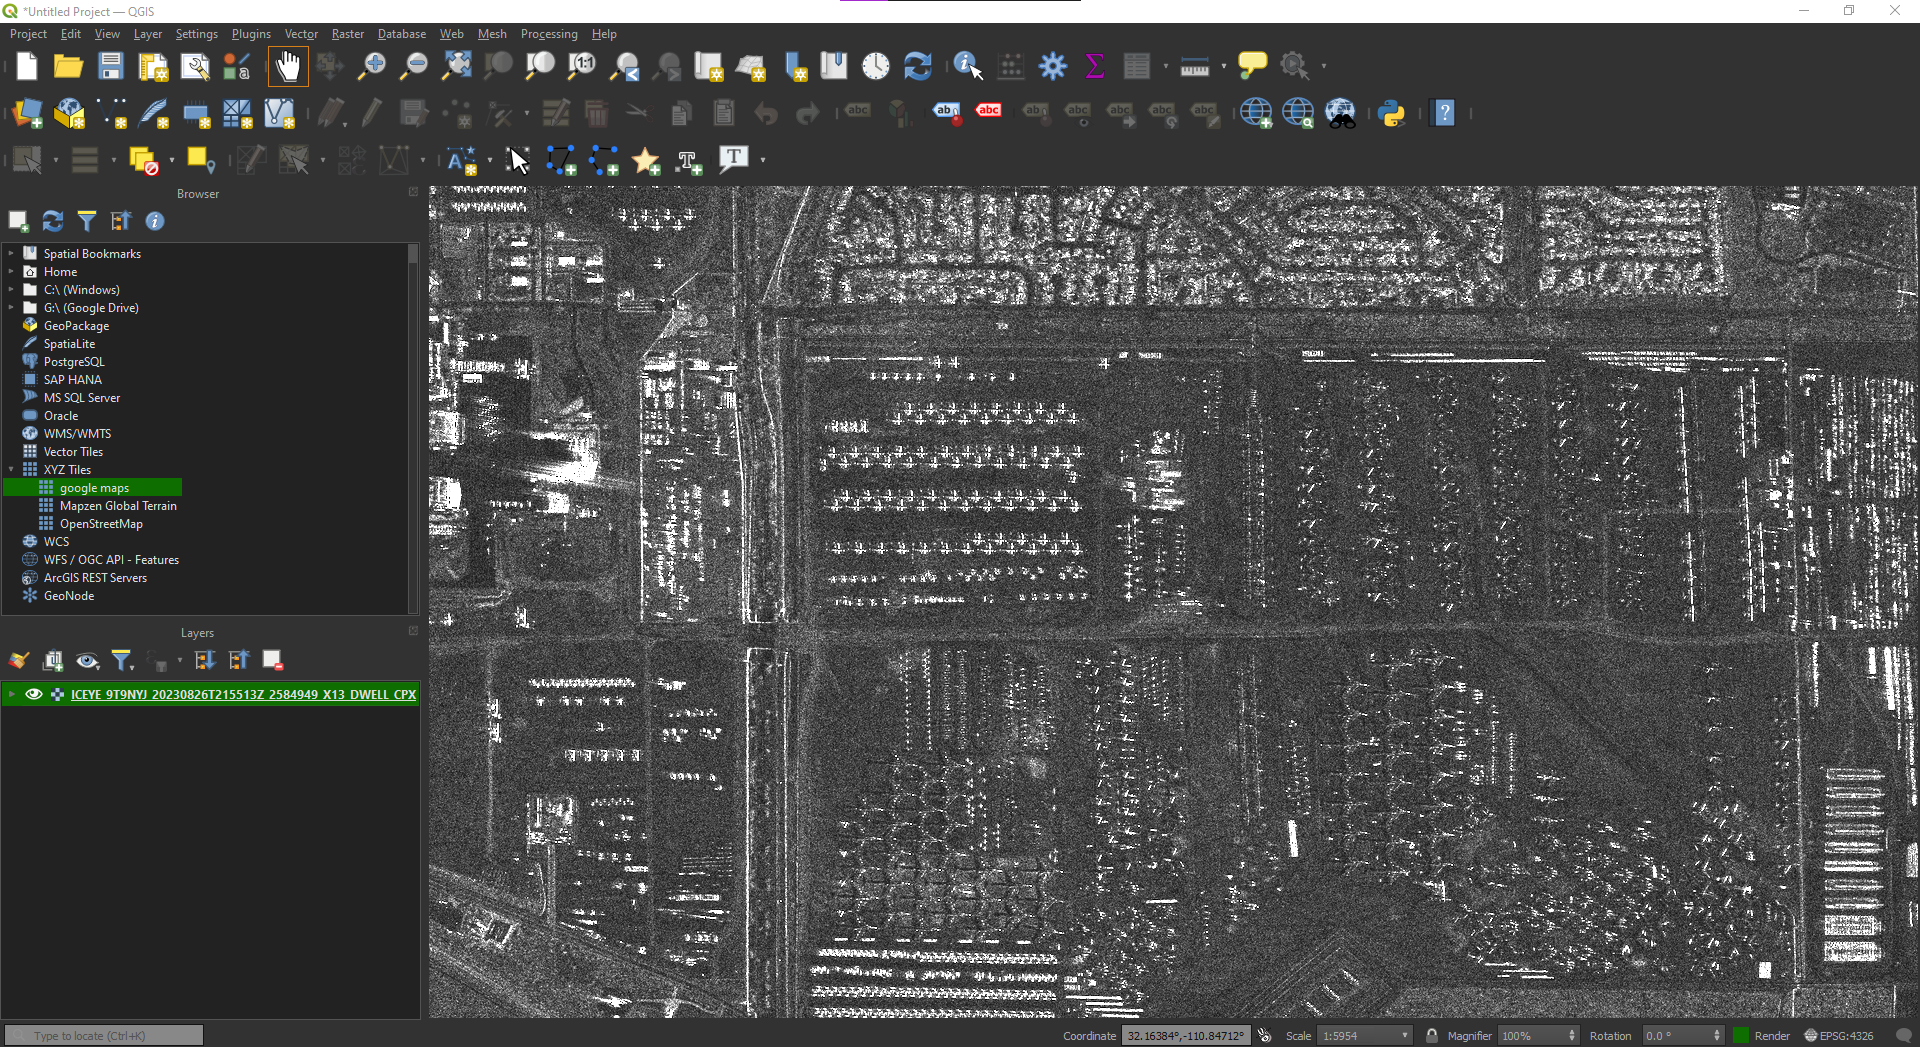This screenshot has height=1047, width=1920.
Task: Zoom to native resolution 1:1 icon
Action: pyautogui.click(x=582, y=67)
